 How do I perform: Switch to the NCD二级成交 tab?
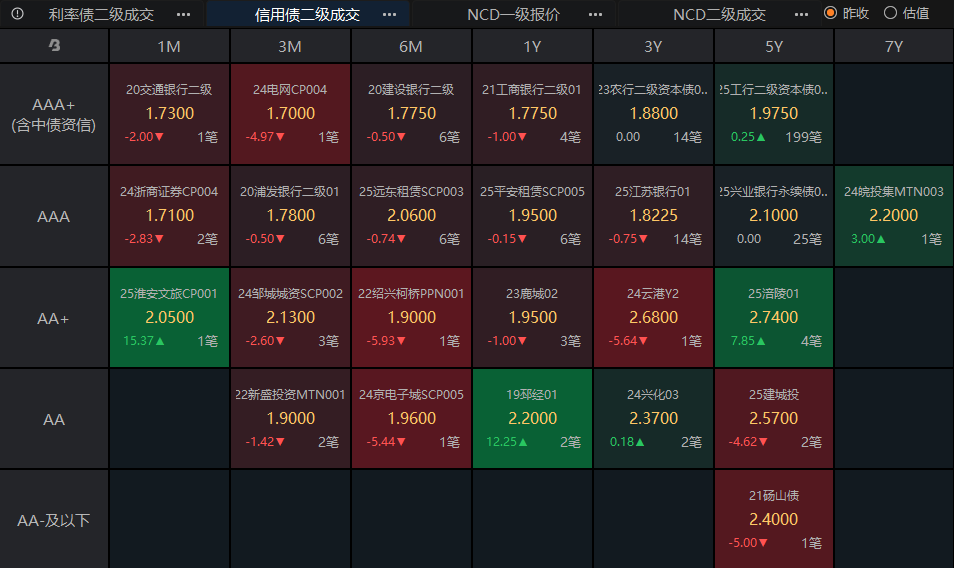(719, 15)
